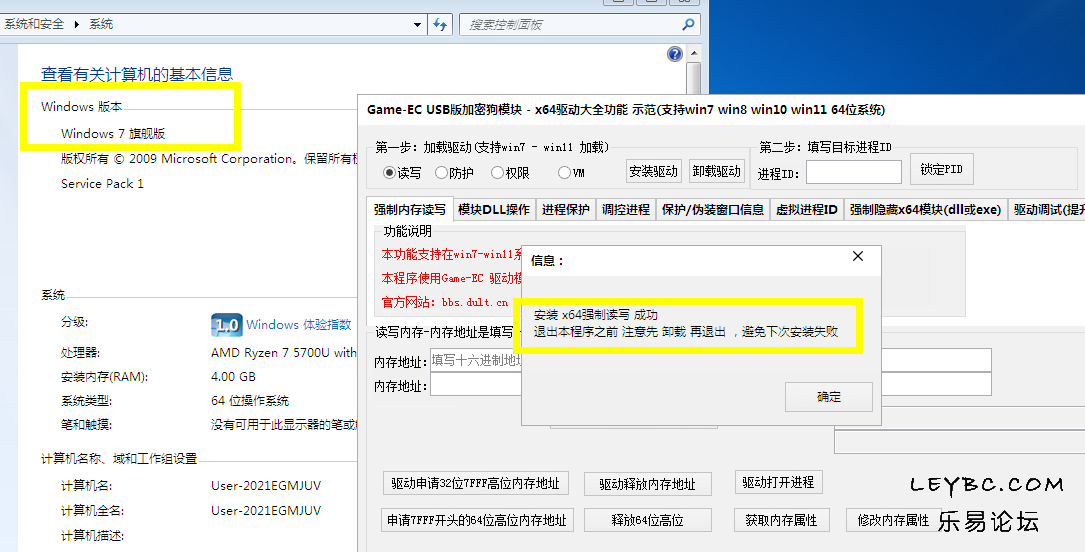The image size is (1085, 552).
Task: Select the 防护 radio button
Action: pos(441,173)
